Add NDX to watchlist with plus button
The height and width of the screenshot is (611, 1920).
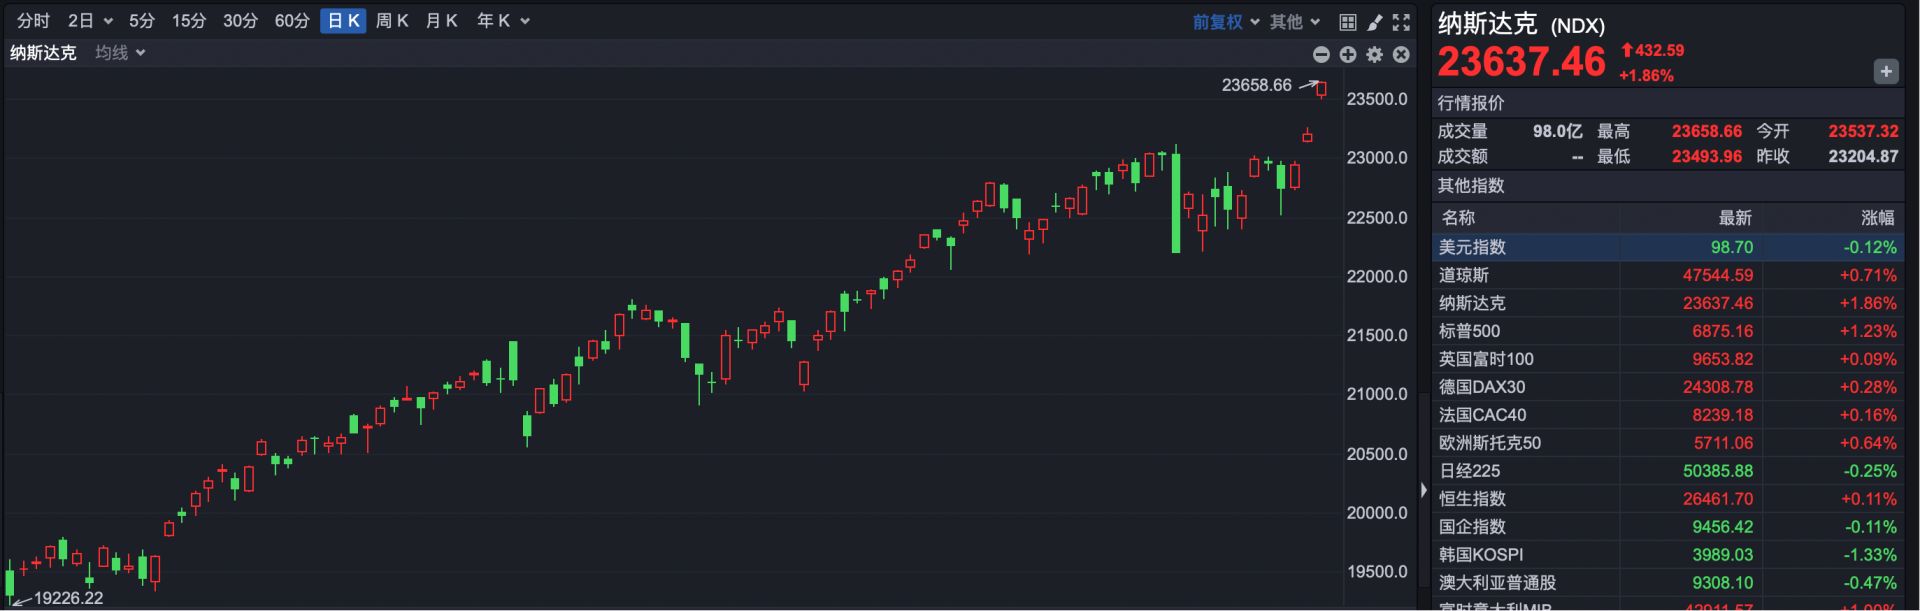click(1885, 71)
